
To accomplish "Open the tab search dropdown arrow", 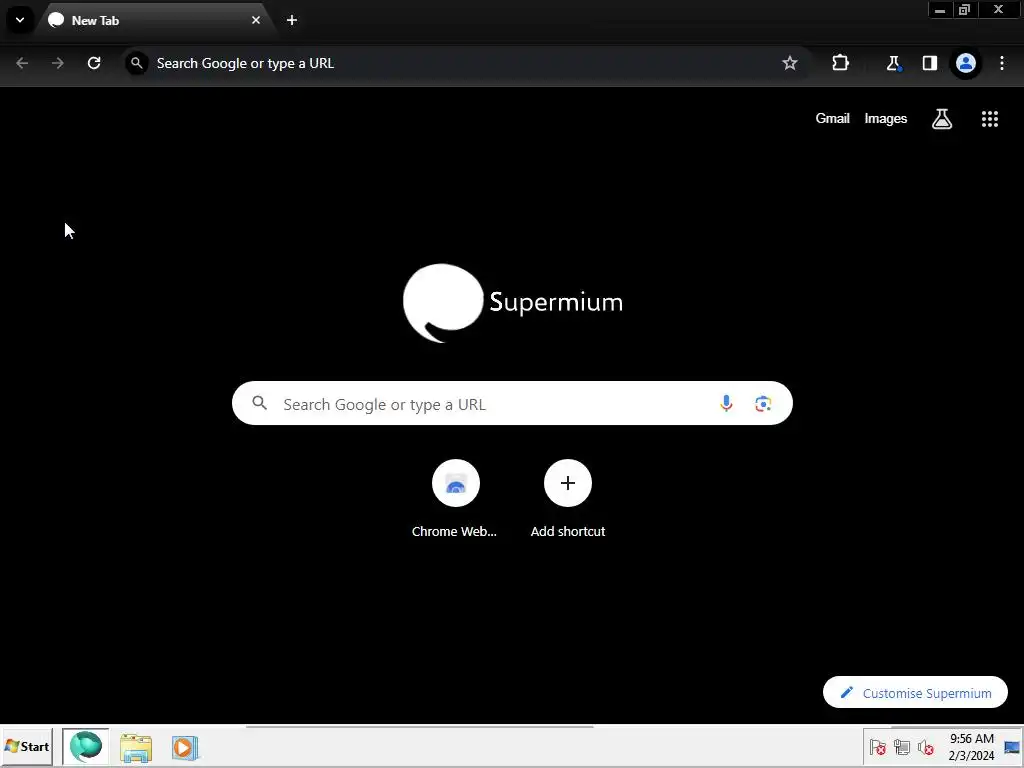I will point(20,20).
